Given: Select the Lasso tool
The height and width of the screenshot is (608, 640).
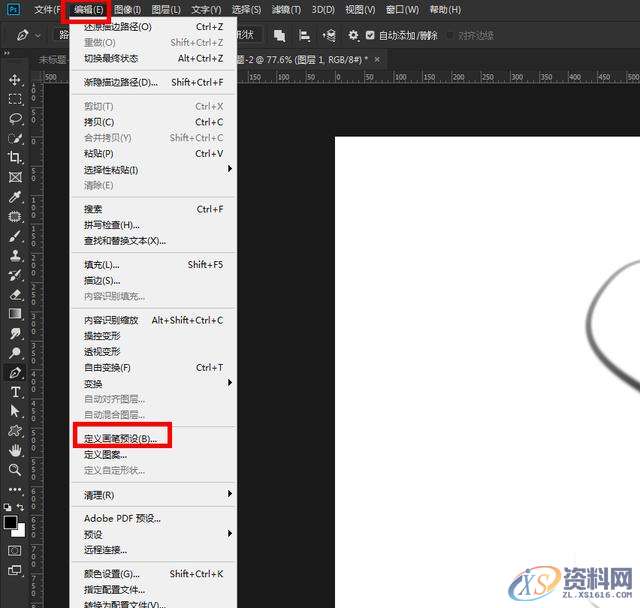Looking at the screenshot, I should (x=15, y=118).
